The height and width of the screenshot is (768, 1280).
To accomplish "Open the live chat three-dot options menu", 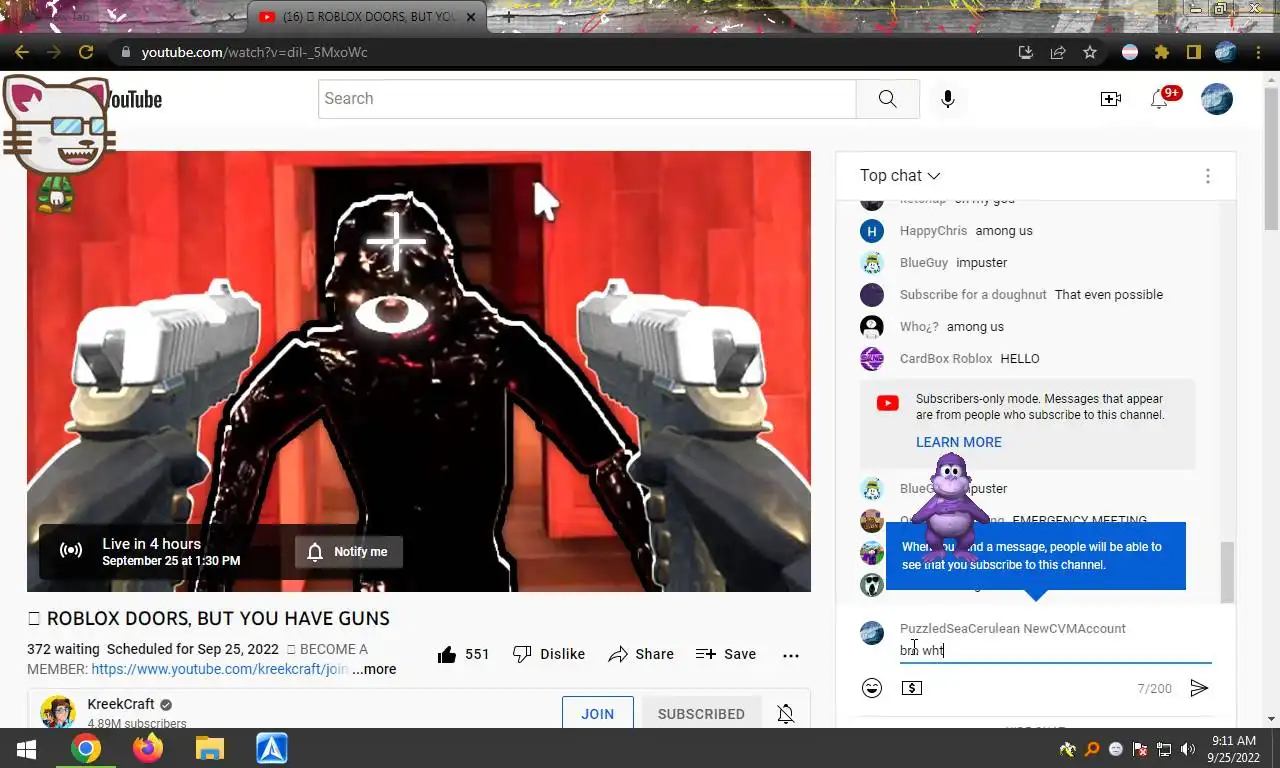I will pyautogui.click(x=1208, y=176).
